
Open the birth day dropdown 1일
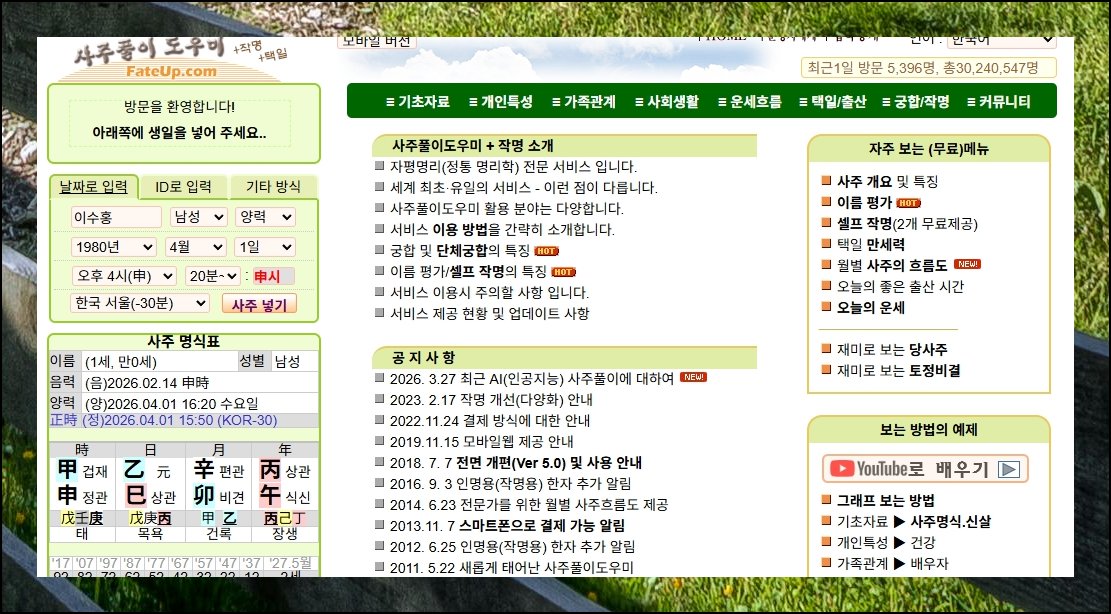pyautogui.click(x=264, y=246)
